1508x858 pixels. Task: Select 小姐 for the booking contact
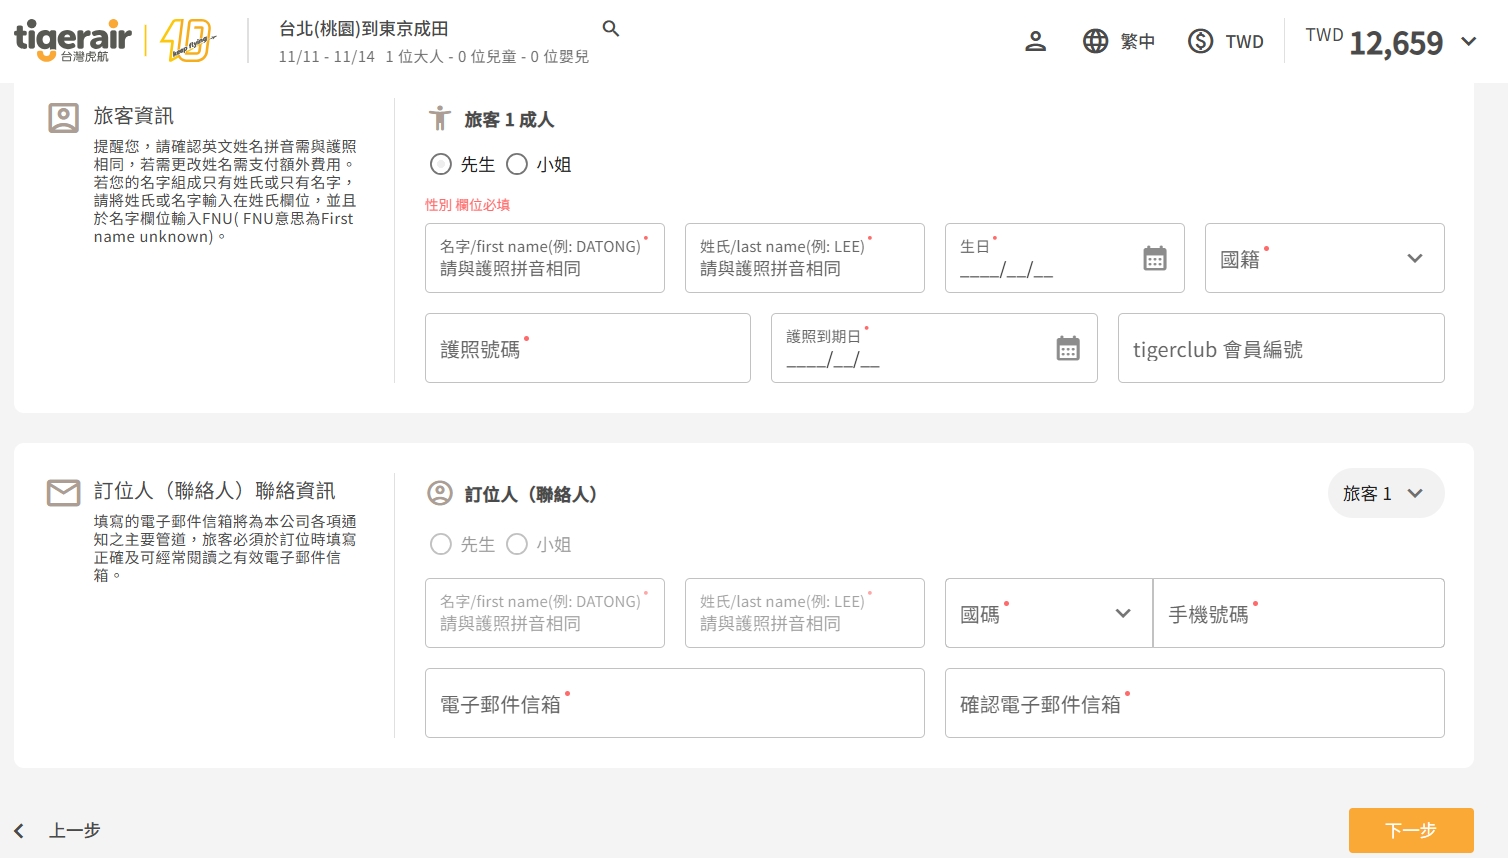coord(517,544)
